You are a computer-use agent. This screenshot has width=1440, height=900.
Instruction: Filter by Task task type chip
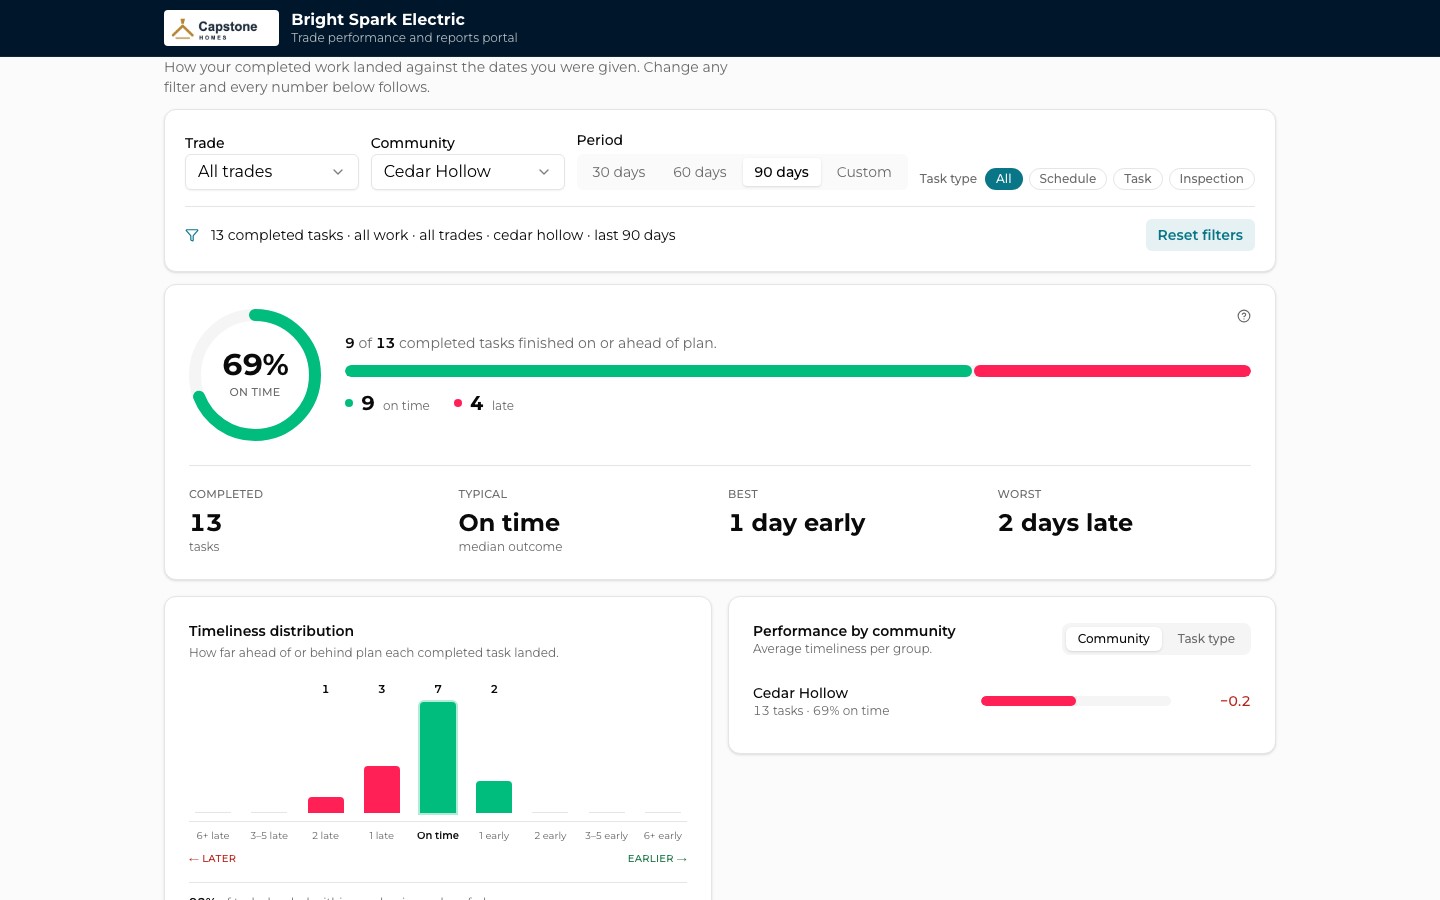1138,179
